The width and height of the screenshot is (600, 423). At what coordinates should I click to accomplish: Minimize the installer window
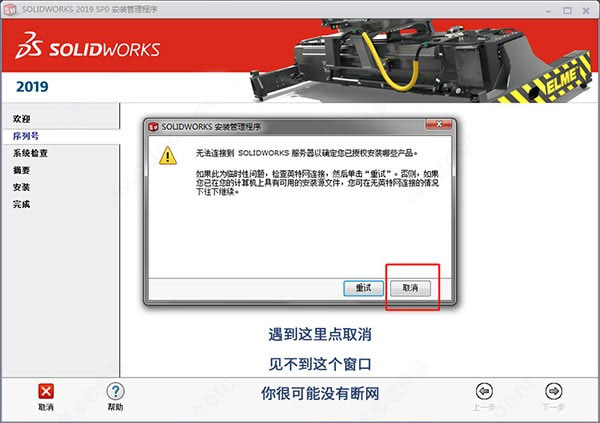click(x=549, y=10)
